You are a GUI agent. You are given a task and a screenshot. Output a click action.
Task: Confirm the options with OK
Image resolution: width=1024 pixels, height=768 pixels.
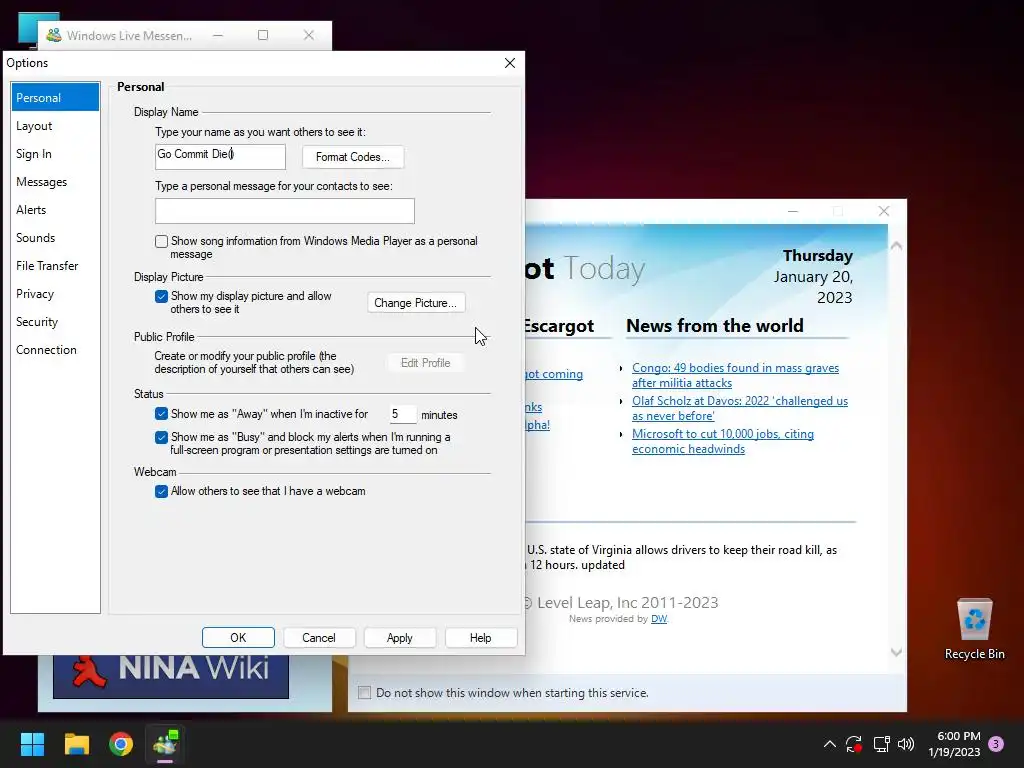point(238,637)
